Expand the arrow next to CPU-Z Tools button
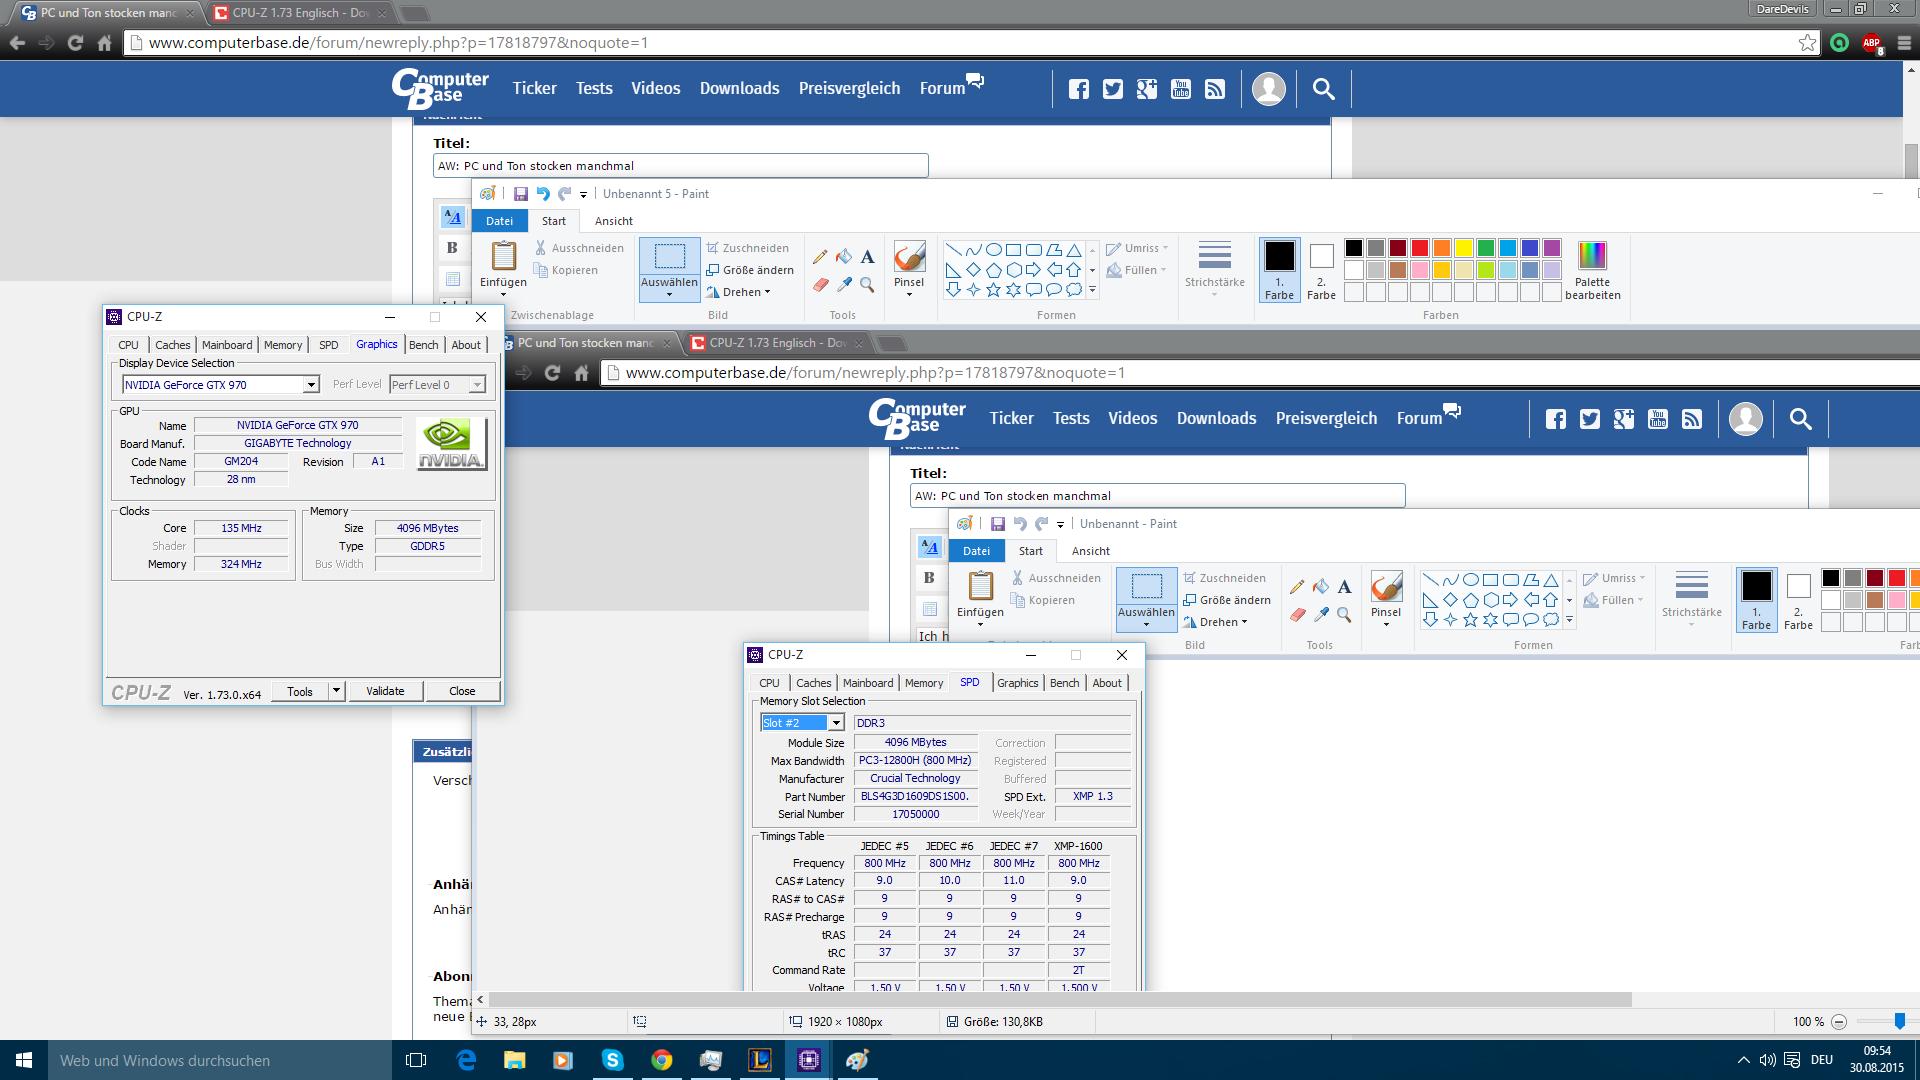Viewport: 1920px width, 1080px height. [337, 691]
